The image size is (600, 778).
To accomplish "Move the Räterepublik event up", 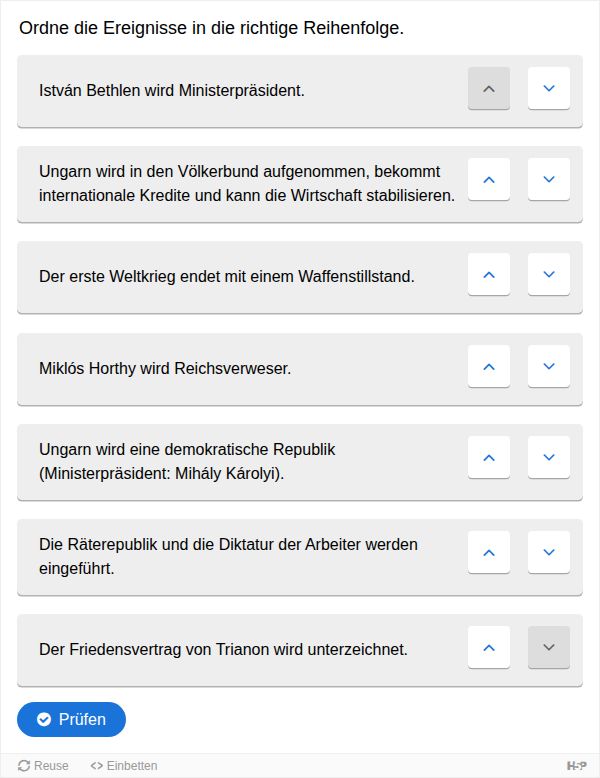I will pyautogui.click(x=489, y=552).
